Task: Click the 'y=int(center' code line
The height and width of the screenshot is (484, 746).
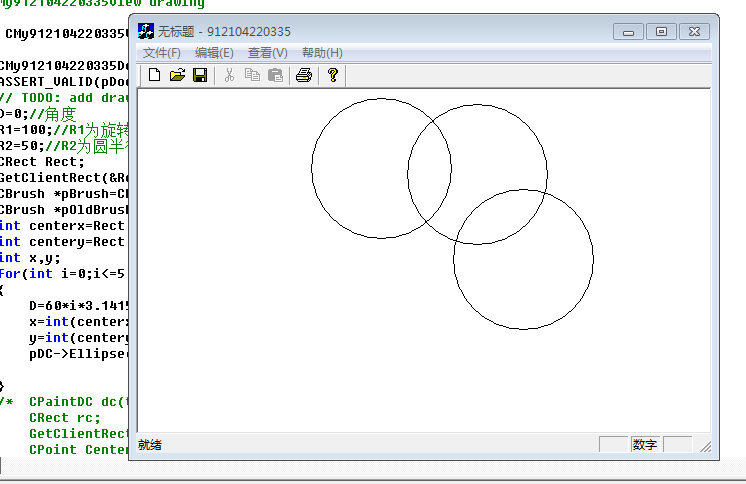Action: (x=79, y=338)
